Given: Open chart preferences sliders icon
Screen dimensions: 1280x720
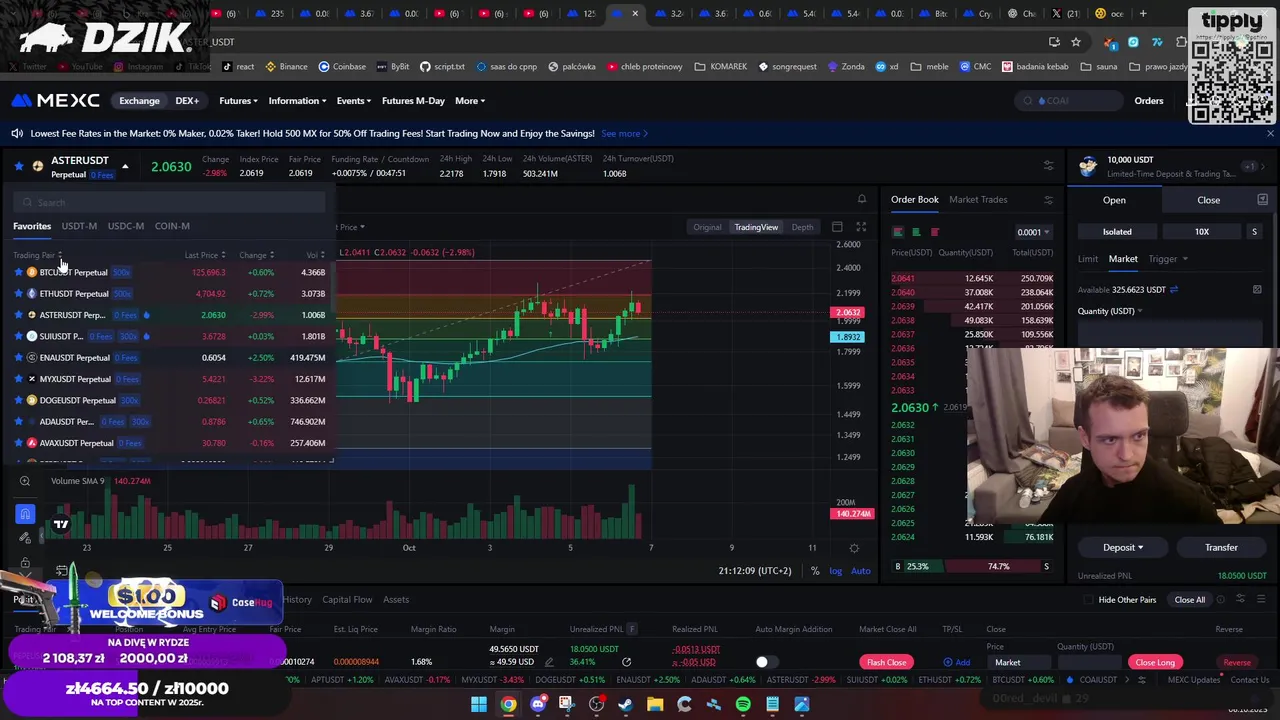Looking at the screenshot, I should pyautogui.click(x=1048, y=166).
